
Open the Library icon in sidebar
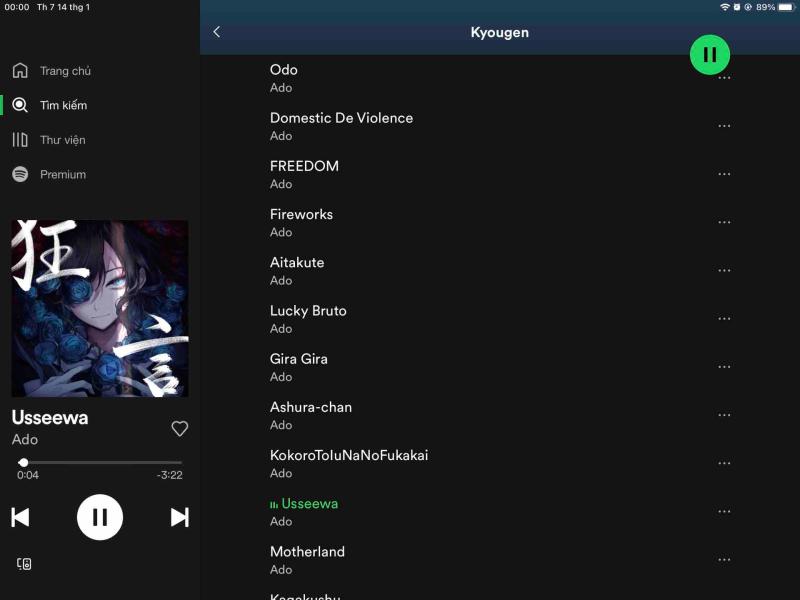coord(20,140)
